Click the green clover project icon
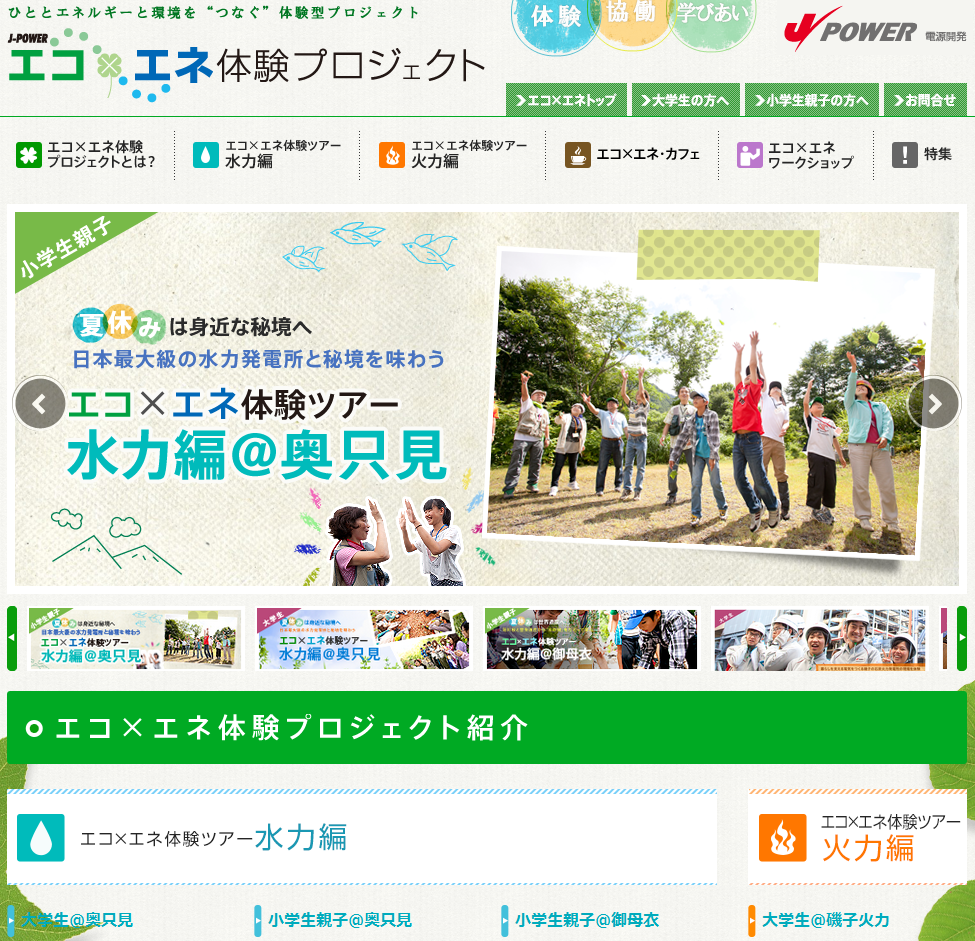Screen dimensions: 975x941 (x=28, y=155)
